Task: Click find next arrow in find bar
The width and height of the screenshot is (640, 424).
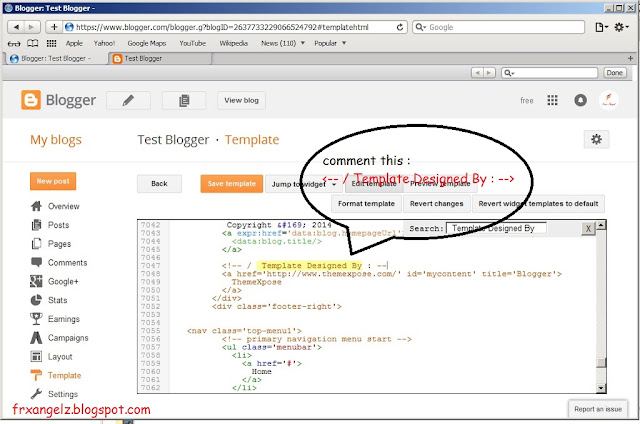Action: pyautogui.click(x=489, y=73)
